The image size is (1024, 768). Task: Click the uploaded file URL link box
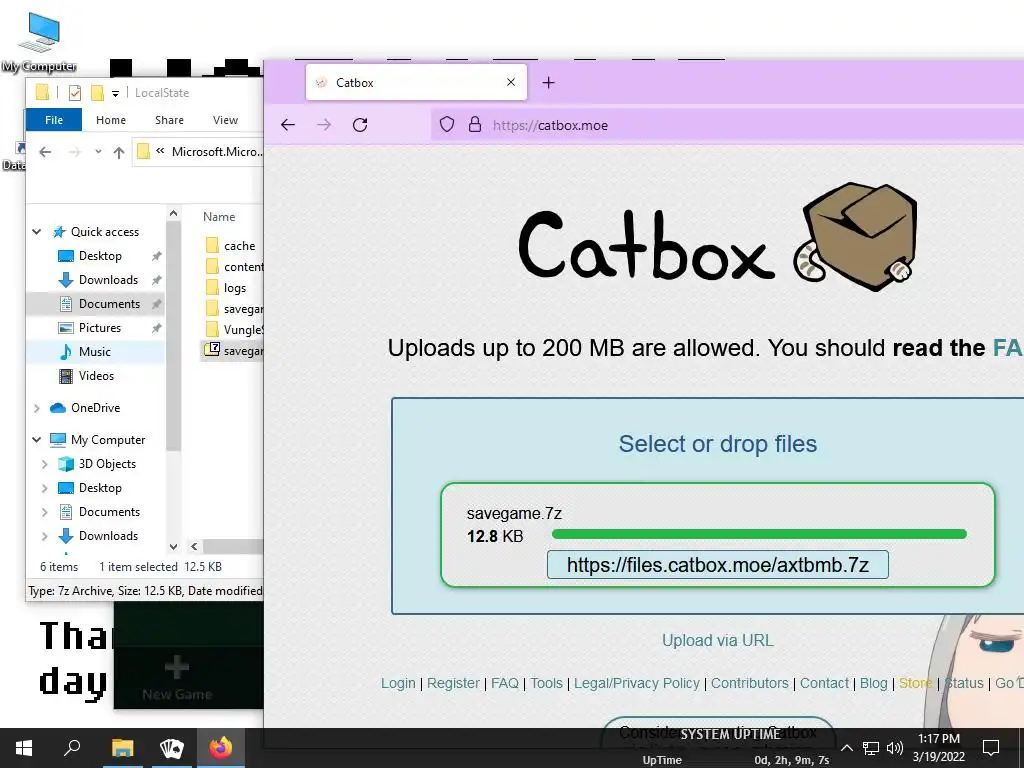(x=718, y=565)
